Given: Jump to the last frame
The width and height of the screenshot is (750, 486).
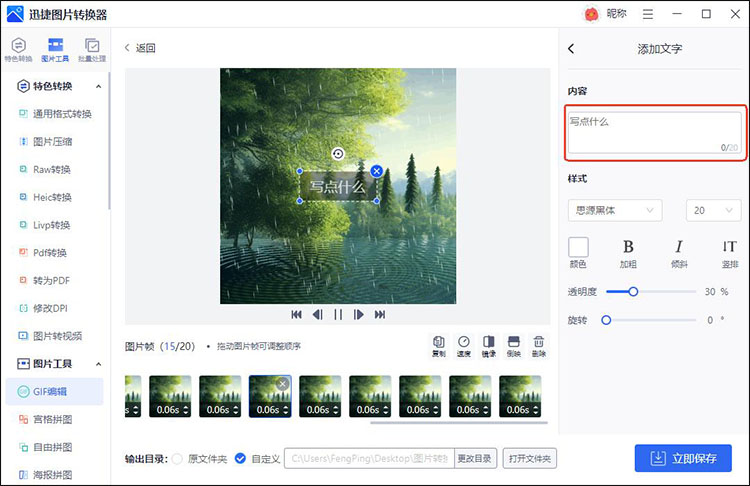Looking at the screenshot, I should pyautogui.click(x=380, y=314).
